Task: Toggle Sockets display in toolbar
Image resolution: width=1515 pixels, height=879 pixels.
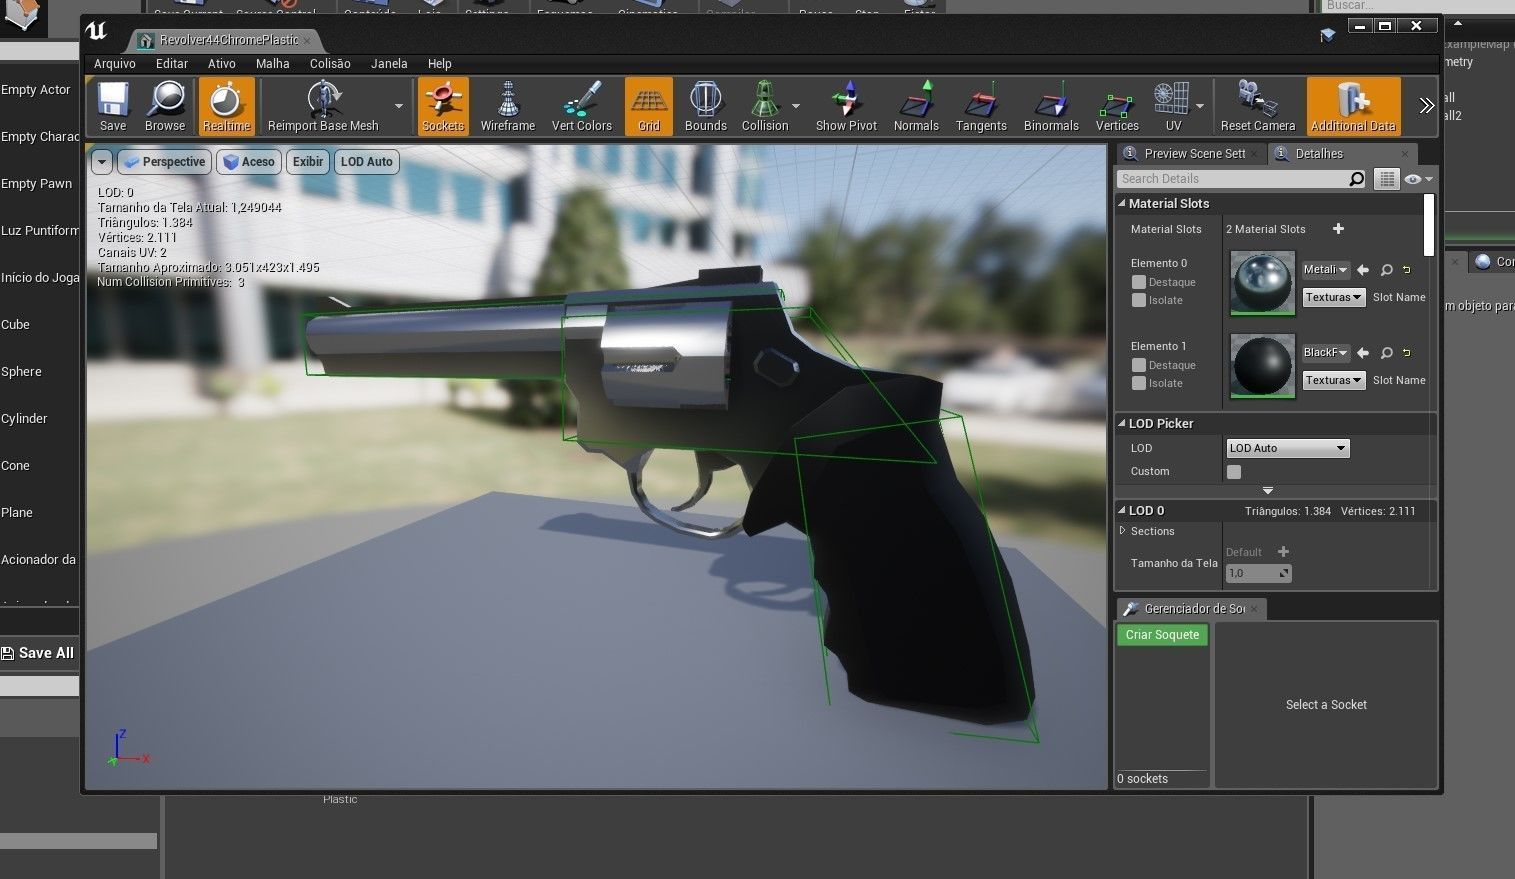Action: 443,106
